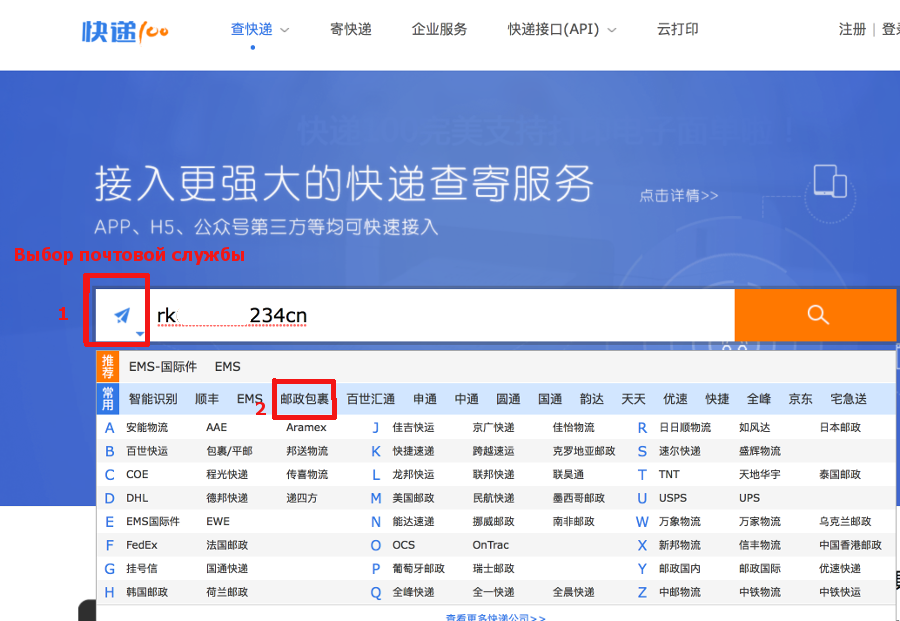Select 邮政国际 under letter Y
The height and width of the screenshot is (621, 900).
760,569
